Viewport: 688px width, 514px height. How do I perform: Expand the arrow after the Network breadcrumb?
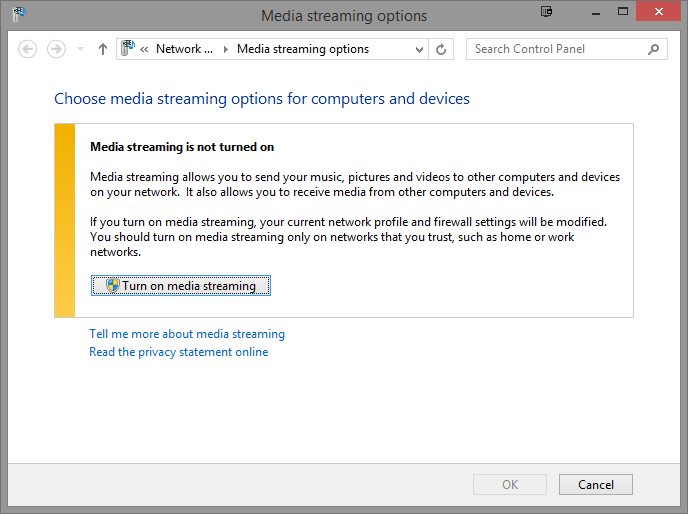(x=225, y=49)
